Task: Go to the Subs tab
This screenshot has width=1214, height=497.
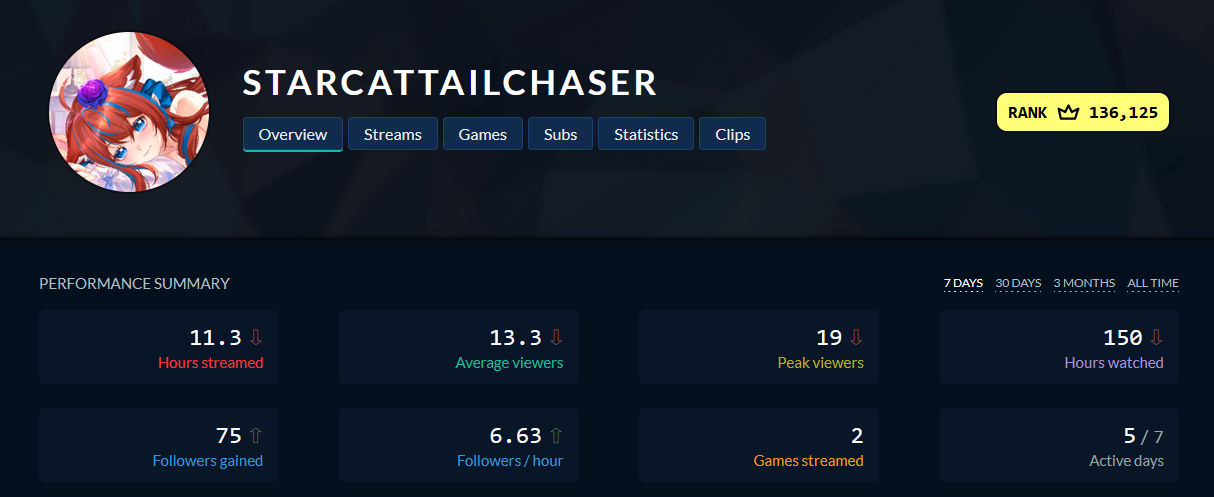Action: tap(561, 134)
